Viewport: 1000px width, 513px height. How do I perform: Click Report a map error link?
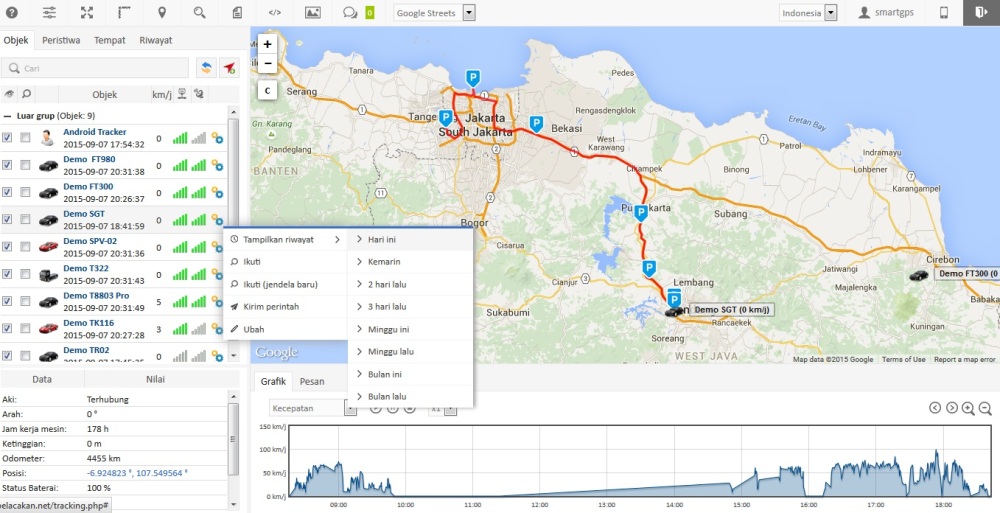(964, 359)
